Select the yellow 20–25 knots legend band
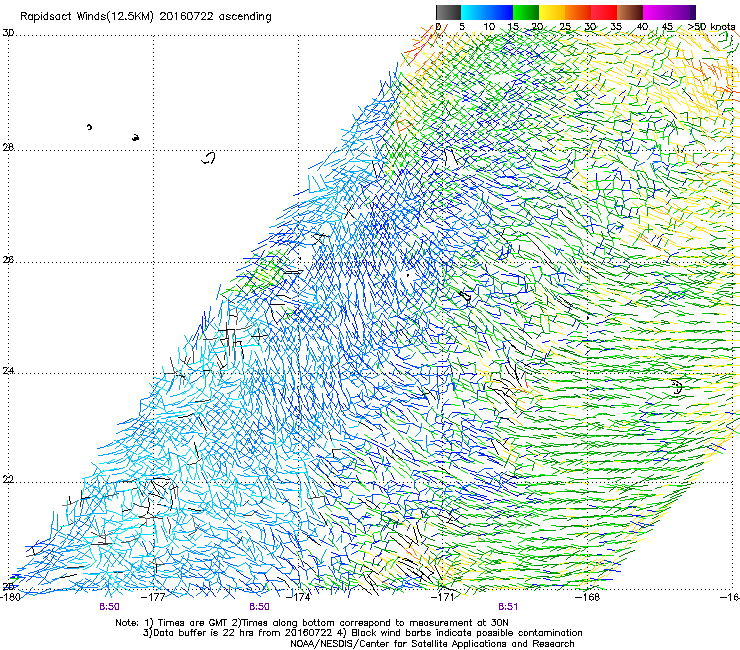The width and height of the screenshot is (740, 650). (x=552, y=12)
